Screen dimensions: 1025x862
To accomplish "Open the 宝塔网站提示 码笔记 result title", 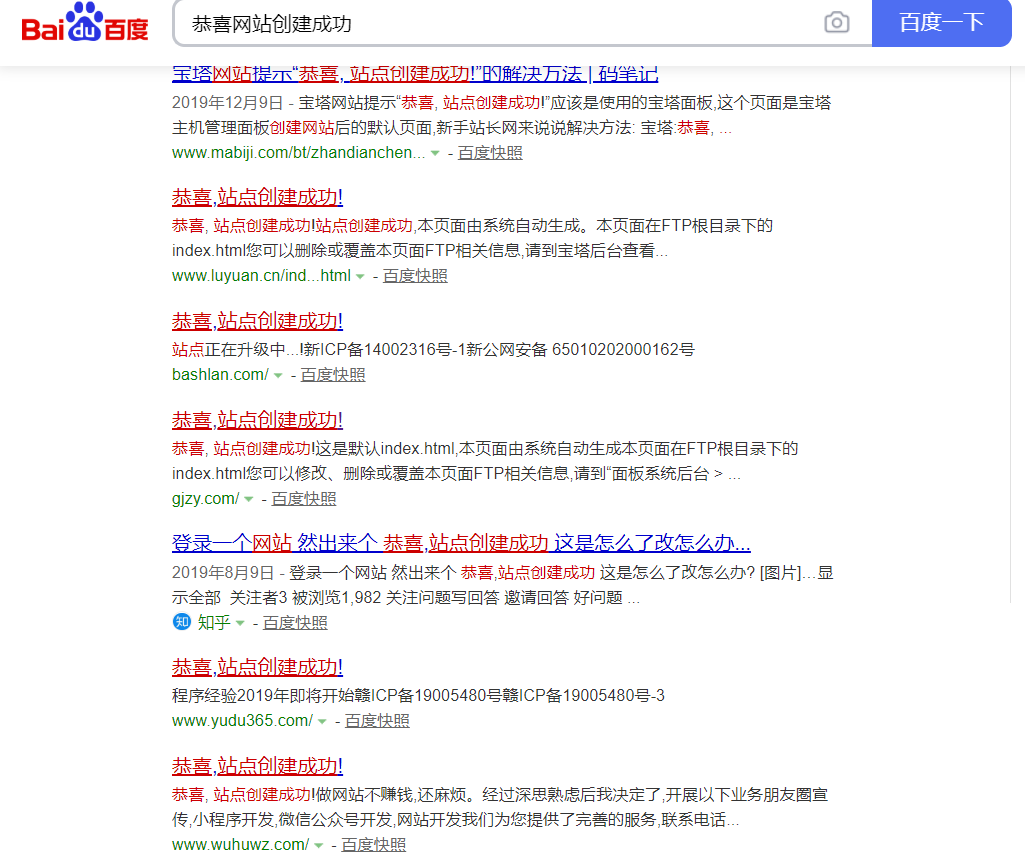I will coord(415,74).
